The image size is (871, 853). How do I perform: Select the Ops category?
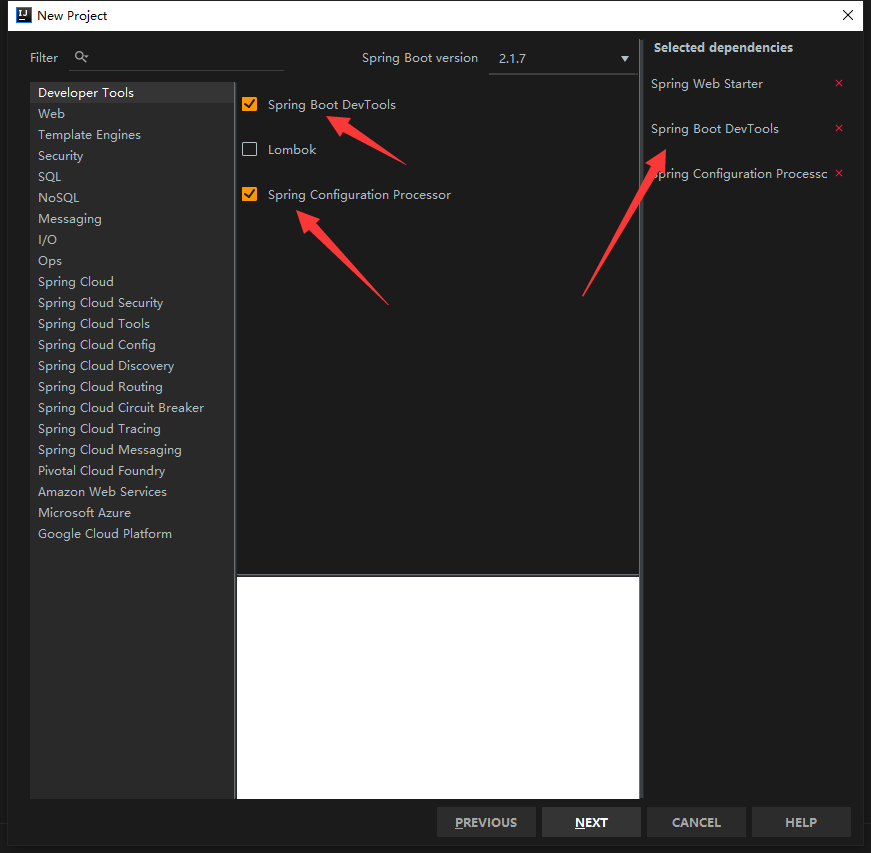132,261
